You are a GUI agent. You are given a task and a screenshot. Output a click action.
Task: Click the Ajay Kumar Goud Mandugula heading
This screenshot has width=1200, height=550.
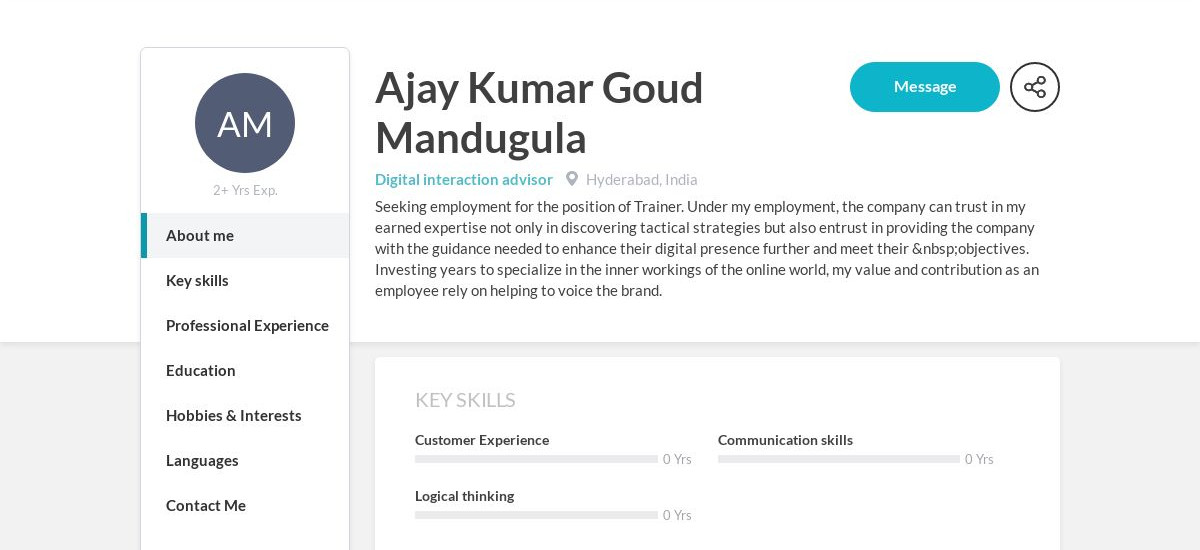(540, 112)
